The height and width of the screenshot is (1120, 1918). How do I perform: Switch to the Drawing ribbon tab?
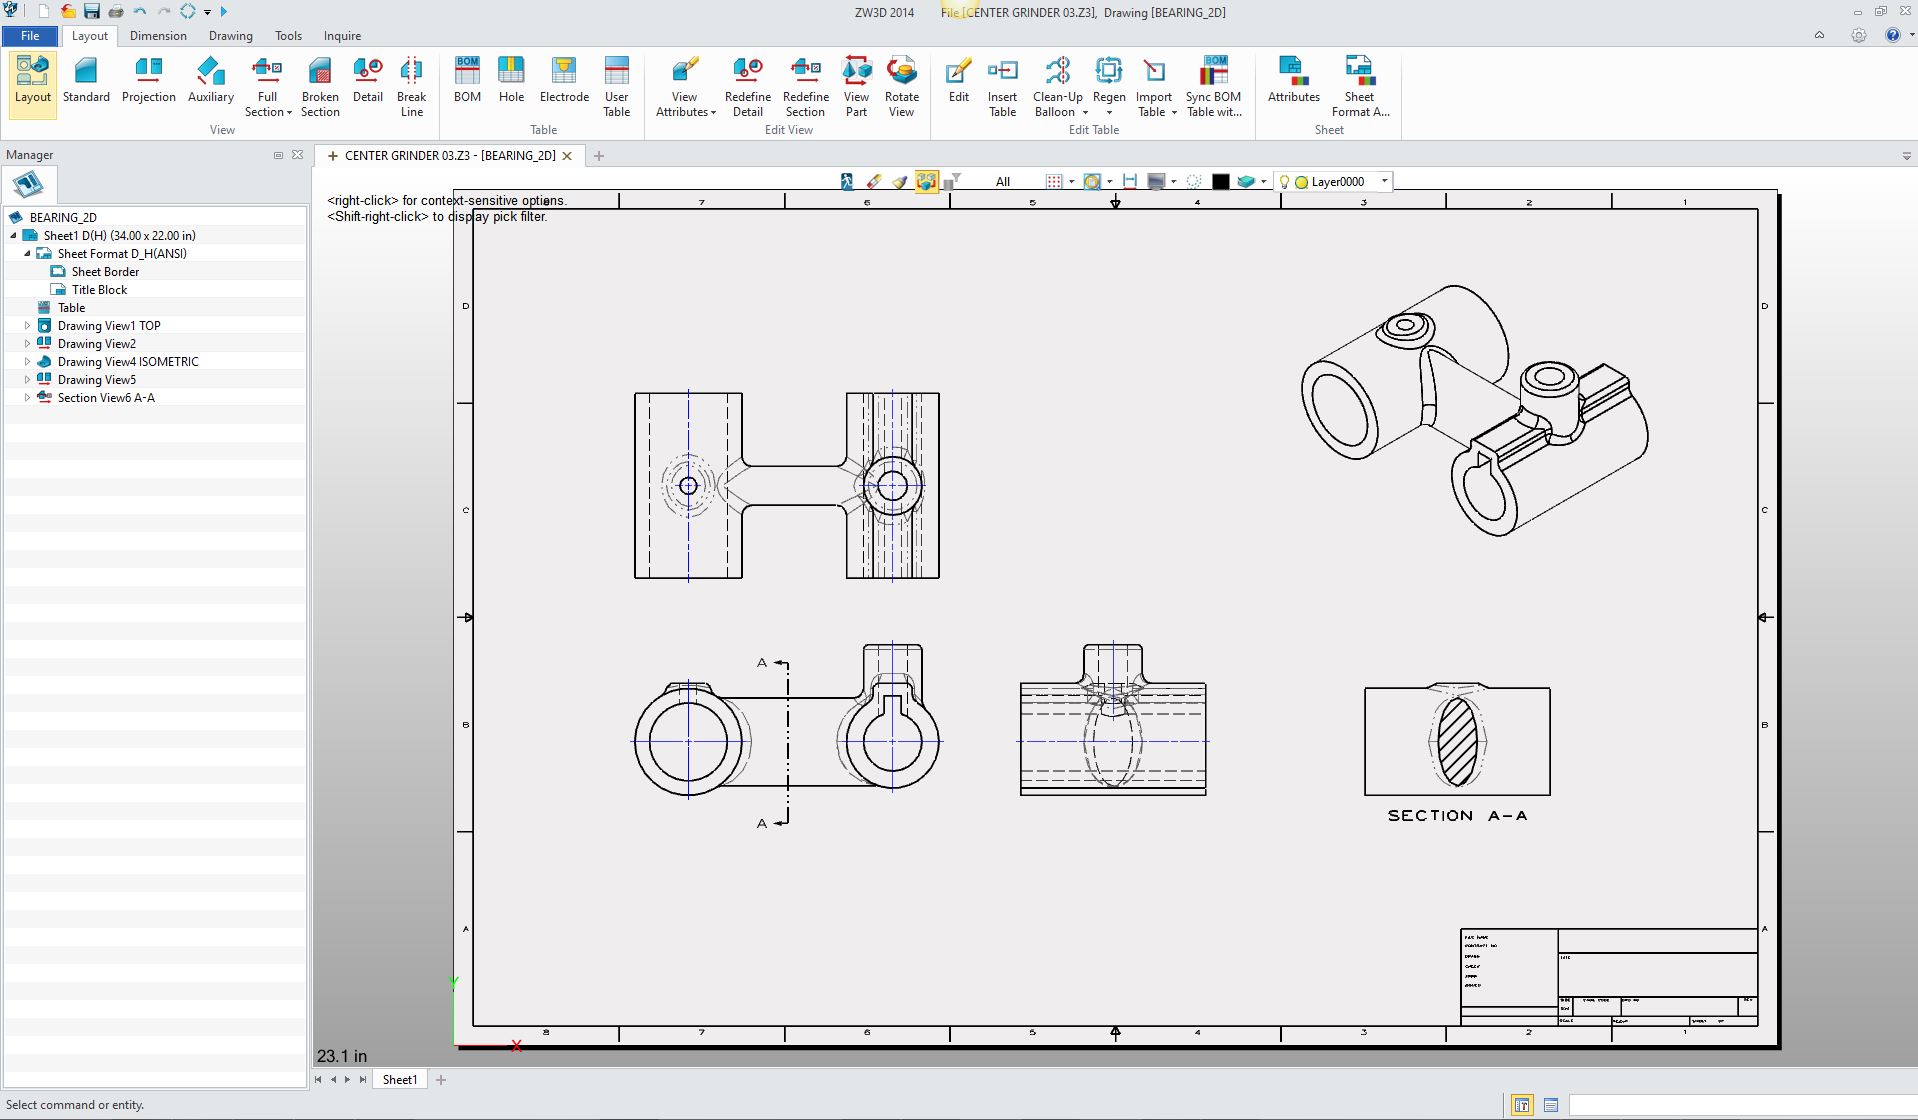tap(231, 36)
